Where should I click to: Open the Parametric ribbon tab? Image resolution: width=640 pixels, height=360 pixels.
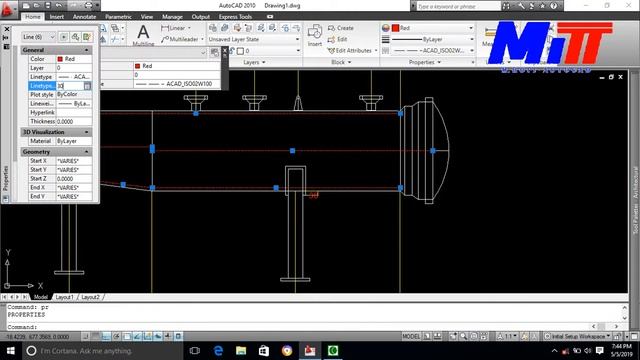point(118,17)
